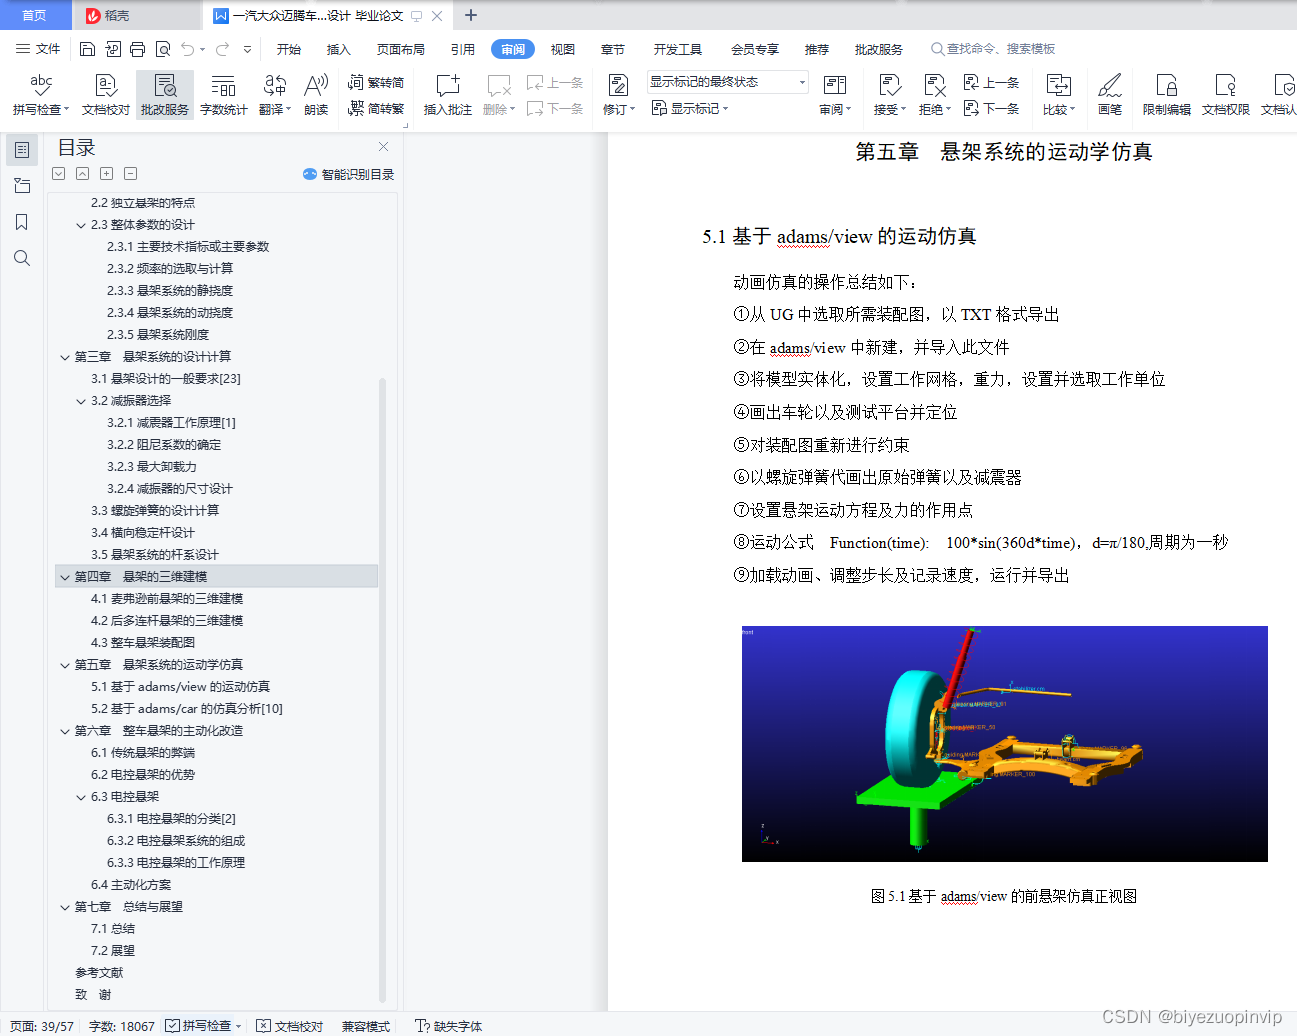Convert text with 简转繁
This screenshot has width=1297, height=1036.
[x=376, y=108]
